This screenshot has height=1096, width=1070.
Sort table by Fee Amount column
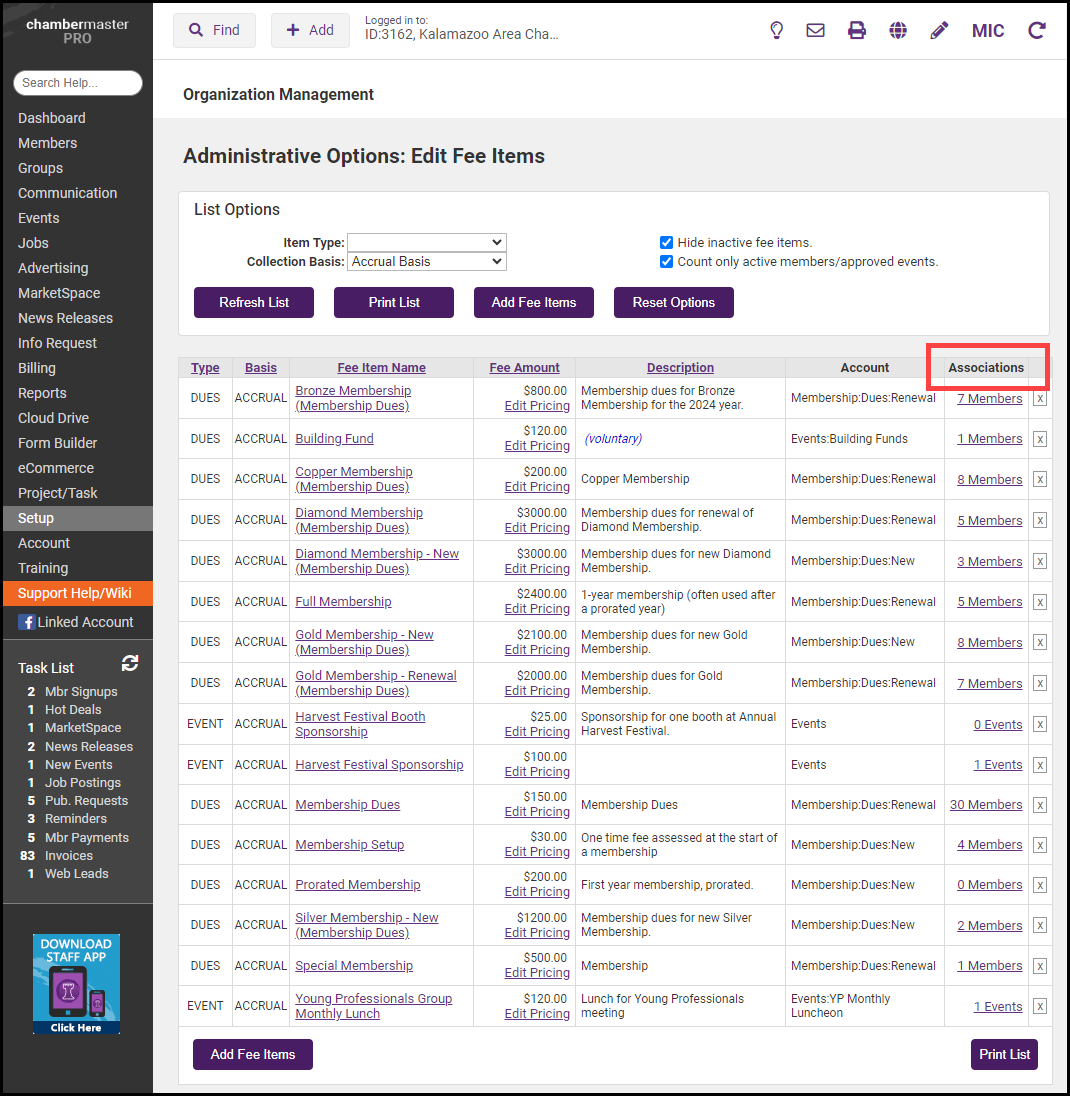point(524,368)
